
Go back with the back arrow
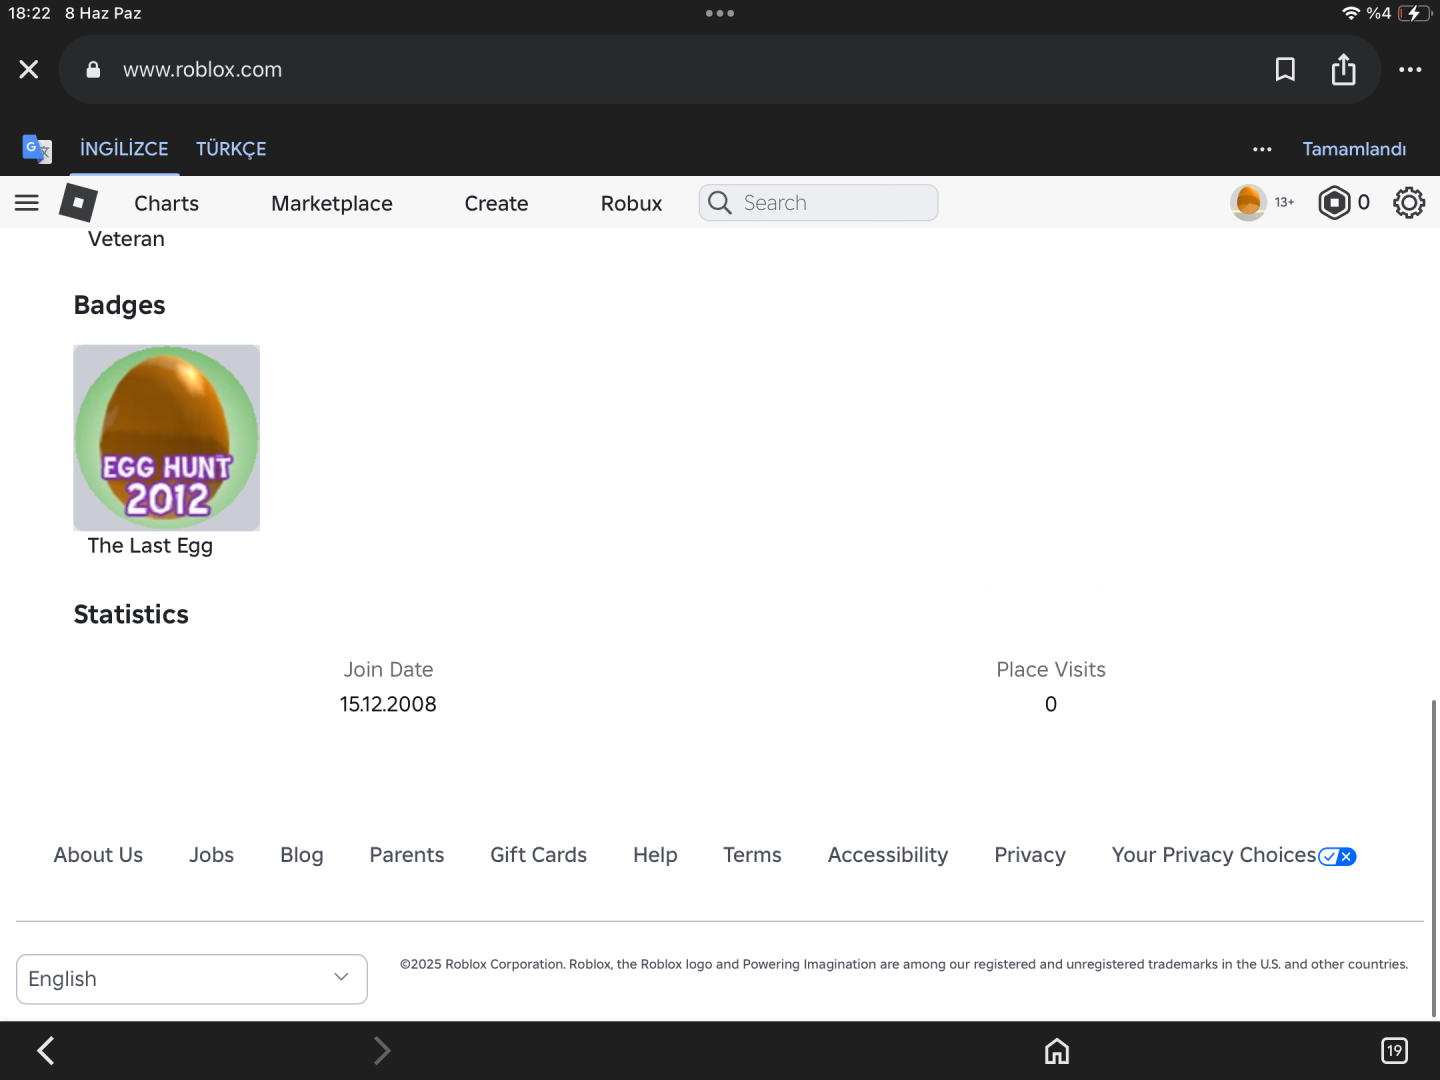tap(45, 1050)
